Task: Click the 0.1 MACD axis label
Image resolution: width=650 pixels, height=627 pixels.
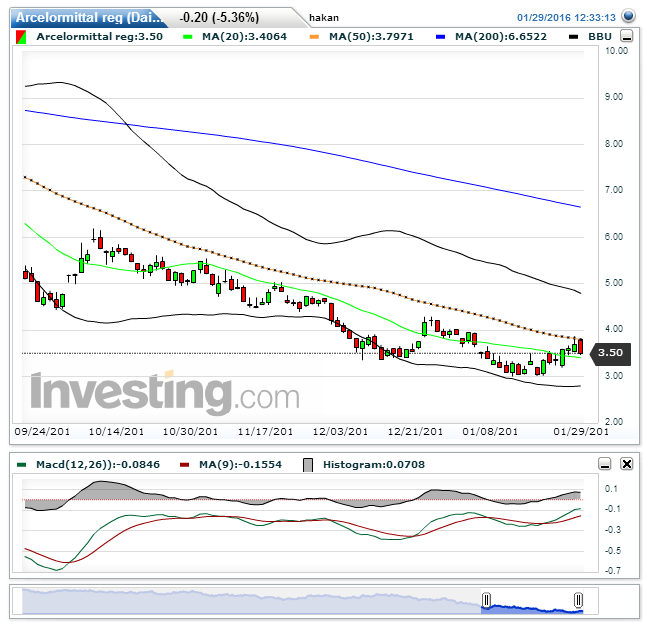Action: 611,489
